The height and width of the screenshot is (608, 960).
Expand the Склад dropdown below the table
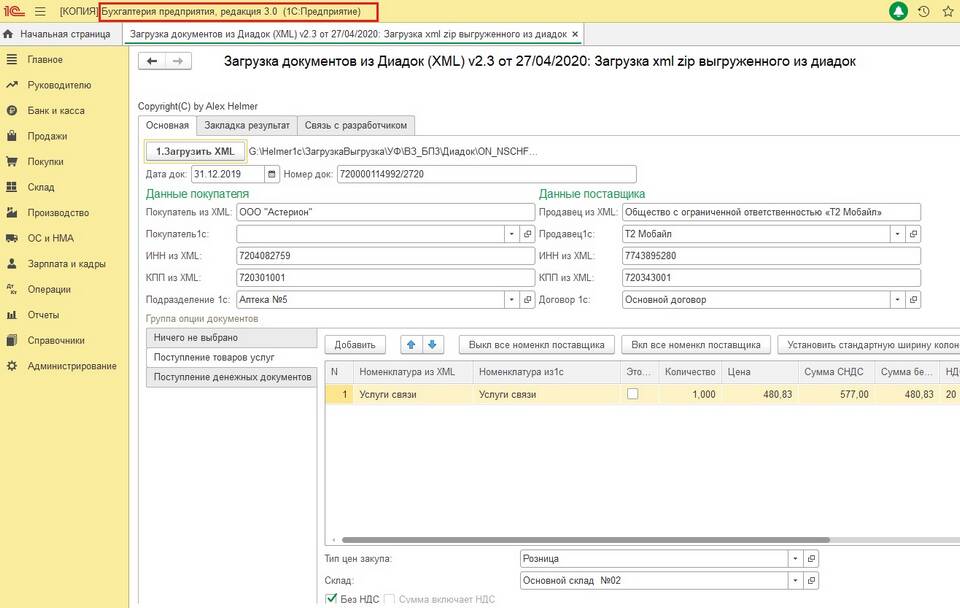(795, 580)
